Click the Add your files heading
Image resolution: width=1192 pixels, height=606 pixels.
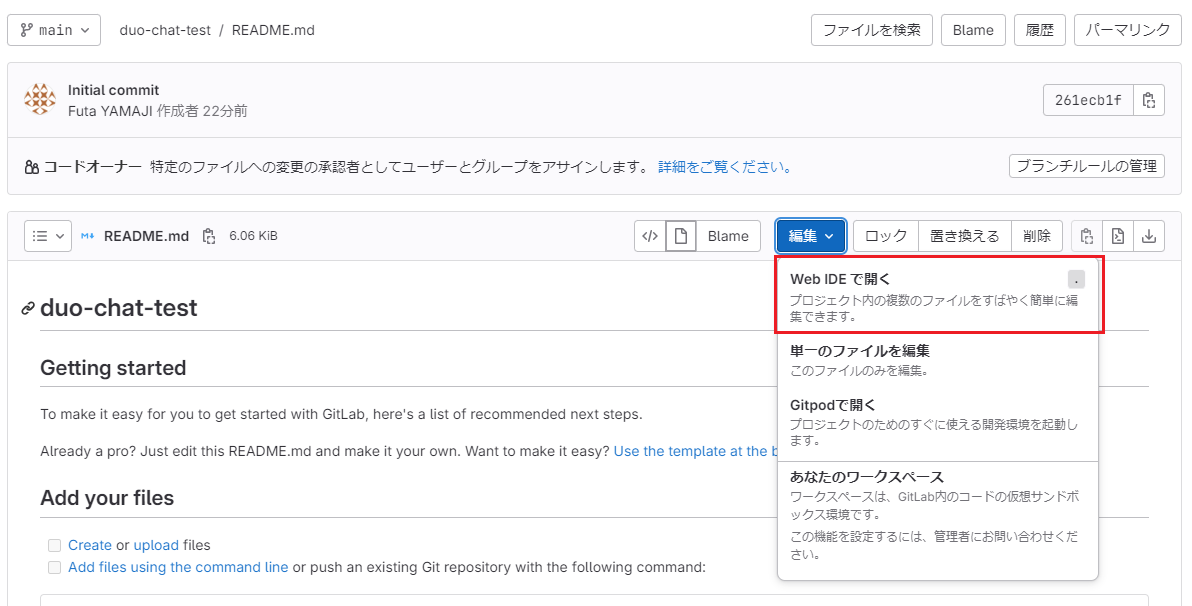pos(107,498)
